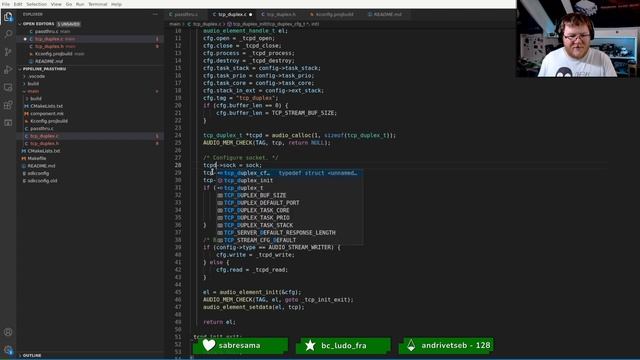Click the 'return el;' code line
640x360 pixels.
[x=219, y=322]
